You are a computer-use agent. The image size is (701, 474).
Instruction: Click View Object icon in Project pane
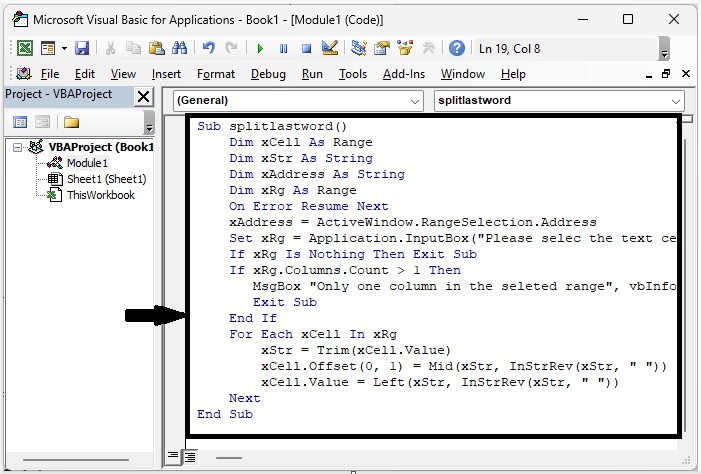point(42,122)
